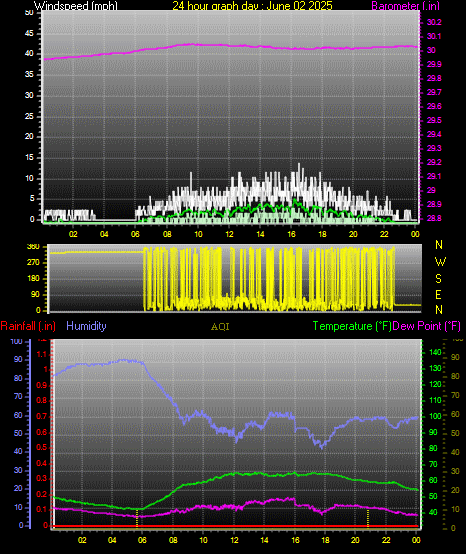Click the '30.2' barometer axis value
The height and width of the screenshot is (554, 466).
(x=434, y=22)
